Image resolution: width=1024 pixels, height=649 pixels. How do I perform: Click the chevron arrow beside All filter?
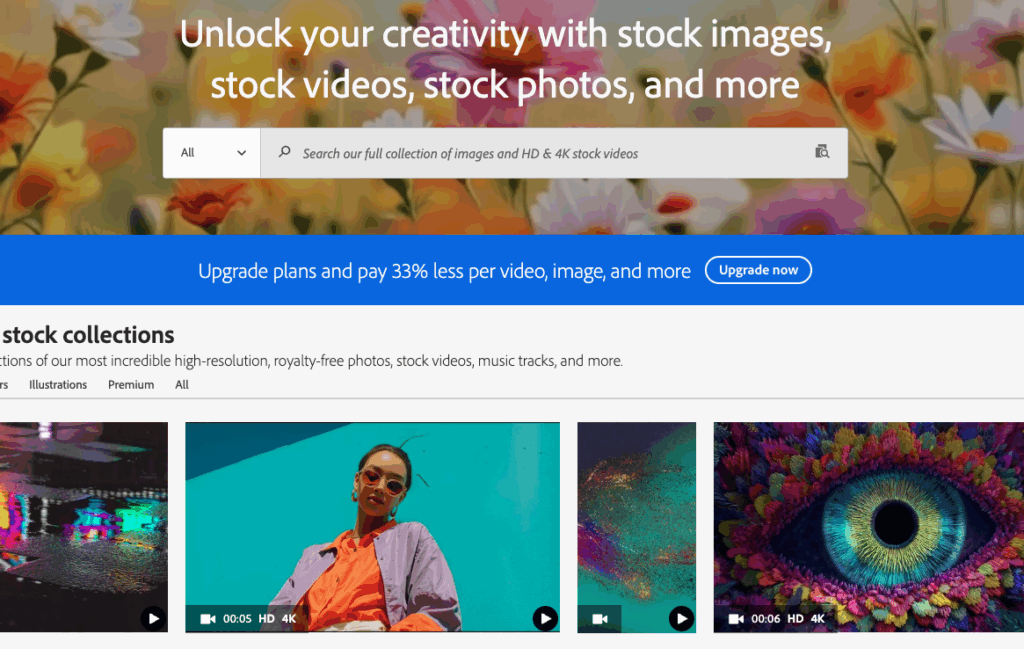pos(241,153)
